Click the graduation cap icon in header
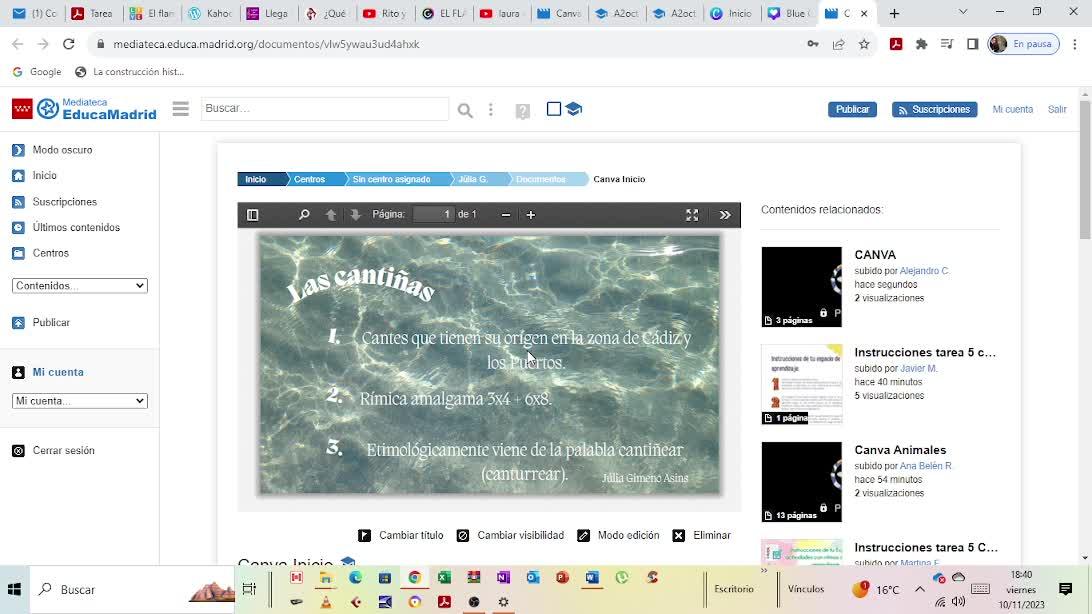This screenshot has height=614, width=1092. click(574, 109)
